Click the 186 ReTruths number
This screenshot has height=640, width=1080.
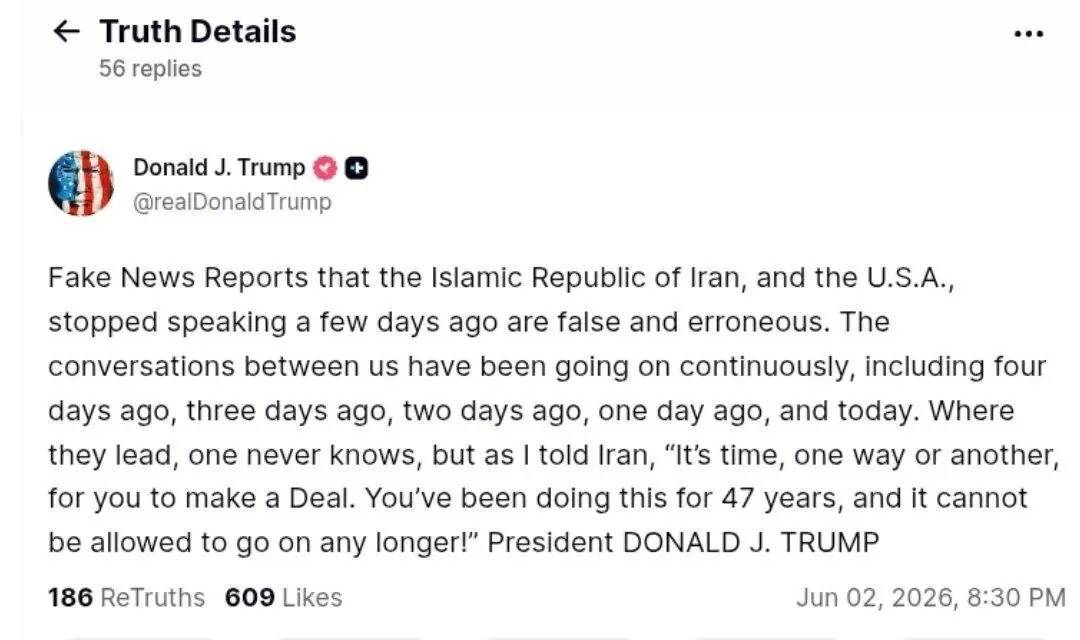(x=70, y=597)
